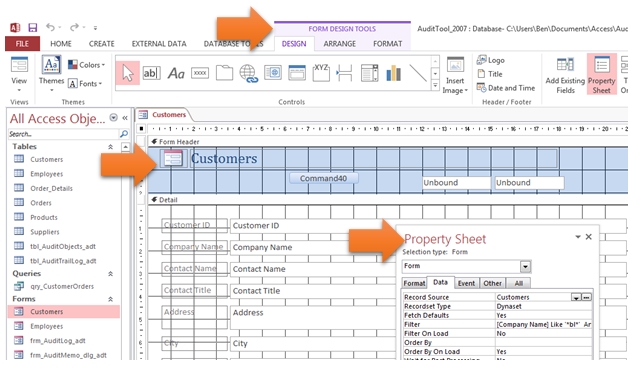Click the Record Source builder (…) button
641x369 pixels.
coord(586,297)
